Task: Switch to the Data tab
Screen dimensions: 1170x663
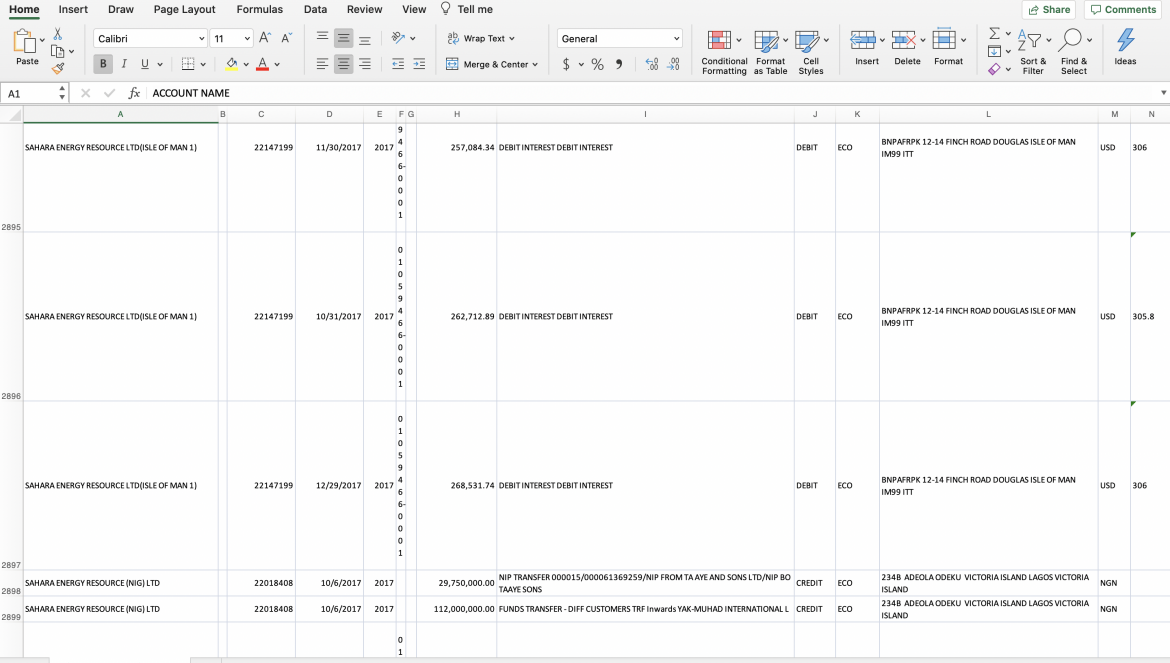Action: (x=316, y=10)
